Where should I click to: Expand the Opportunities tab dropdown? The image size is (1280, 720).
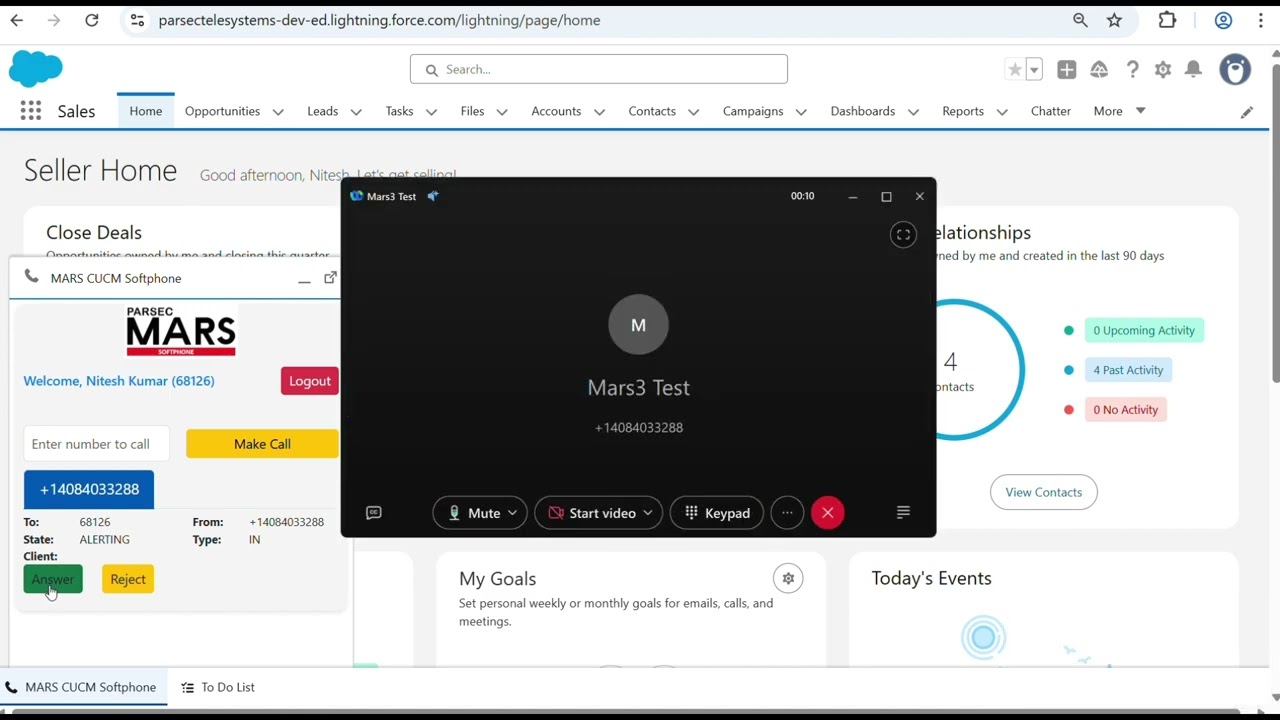pyautogui.click(x=278, y=112)
